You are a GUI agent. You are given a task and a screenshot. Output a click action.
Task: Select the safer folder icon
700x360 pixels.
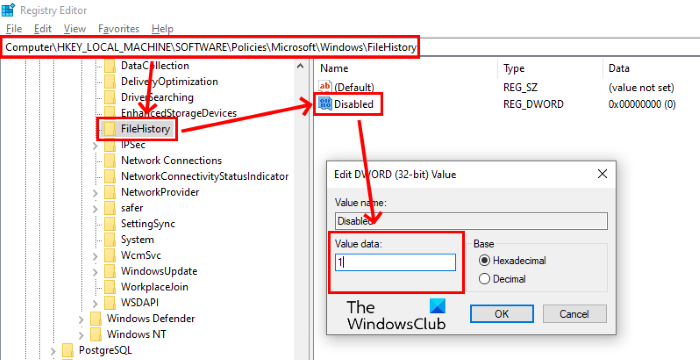(x=110, y=208)
